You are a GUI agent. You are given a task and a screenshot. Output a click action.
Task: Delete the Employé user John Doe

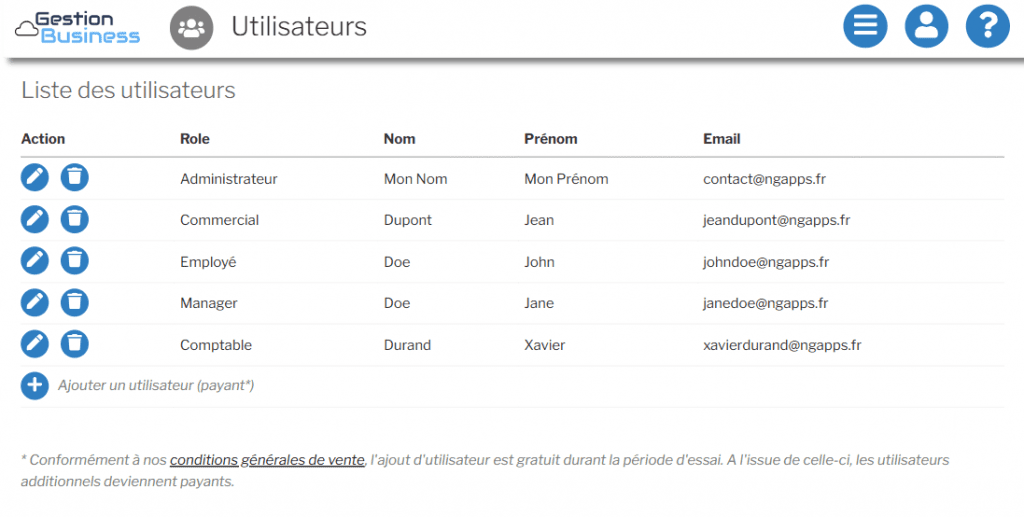pos(74,261)
